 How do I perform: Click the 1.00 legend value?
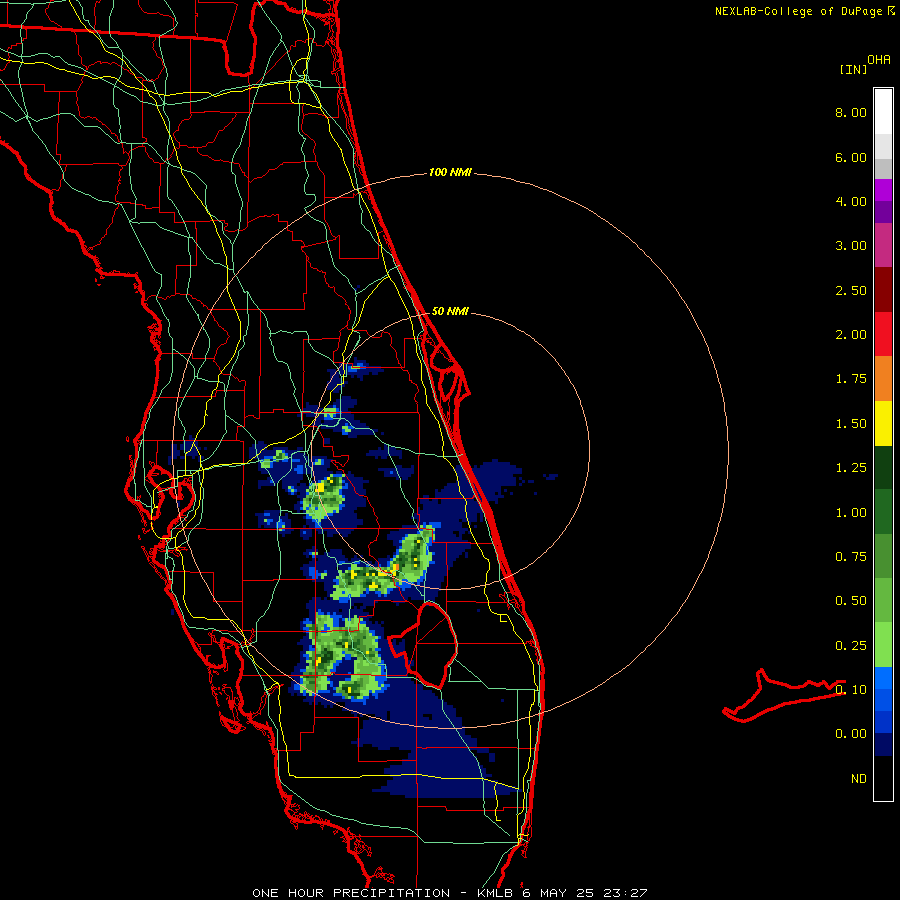(851, 513)
